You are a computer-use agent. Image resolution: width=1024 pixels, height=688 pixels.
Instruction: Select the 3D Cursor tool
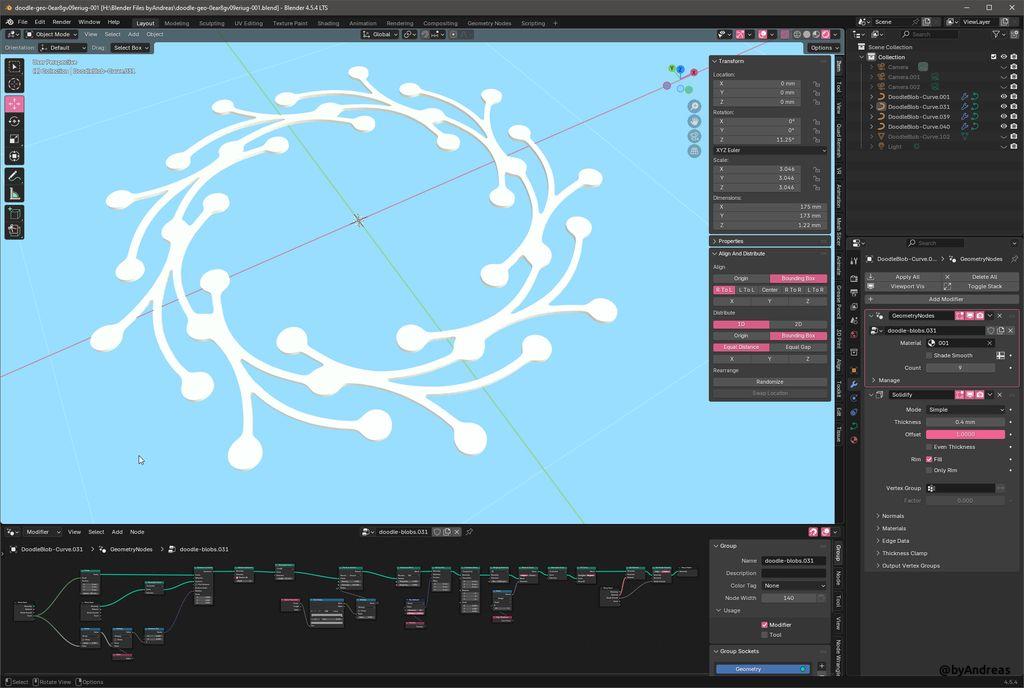[15, 86]
